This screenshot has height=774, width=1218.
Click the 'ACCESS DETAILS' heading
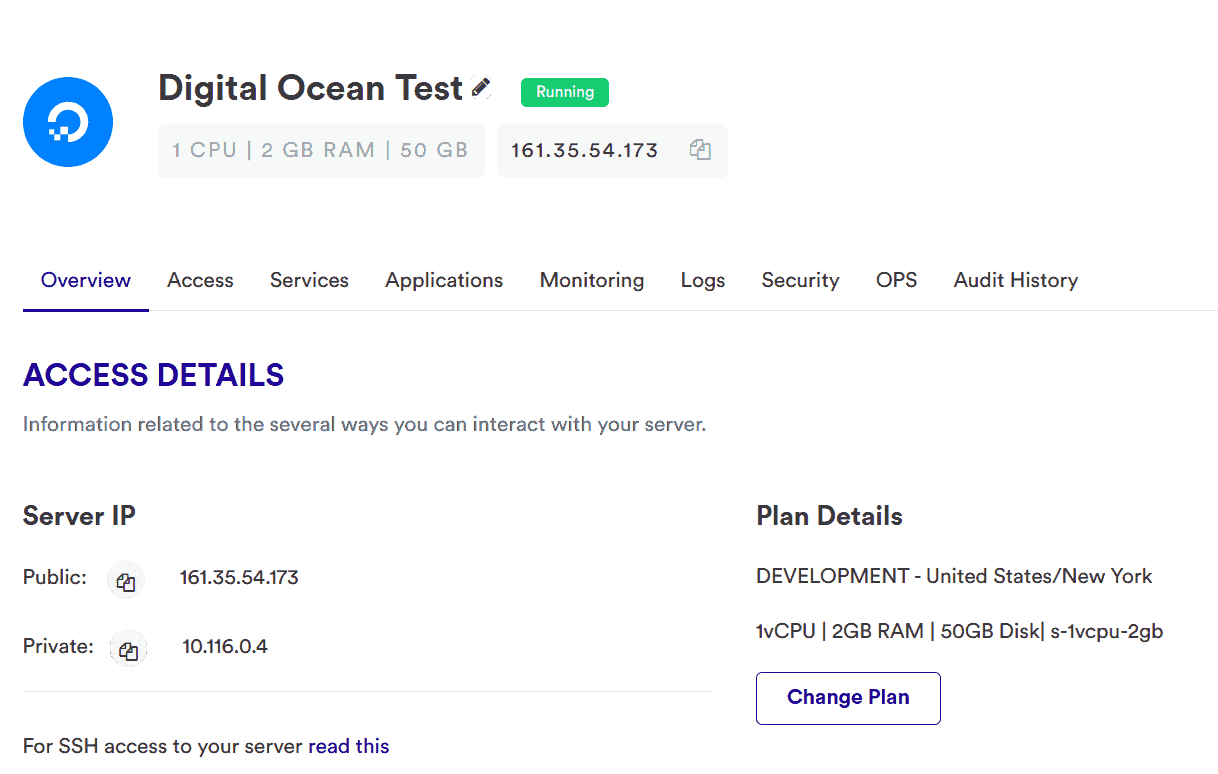coord(154,375)
